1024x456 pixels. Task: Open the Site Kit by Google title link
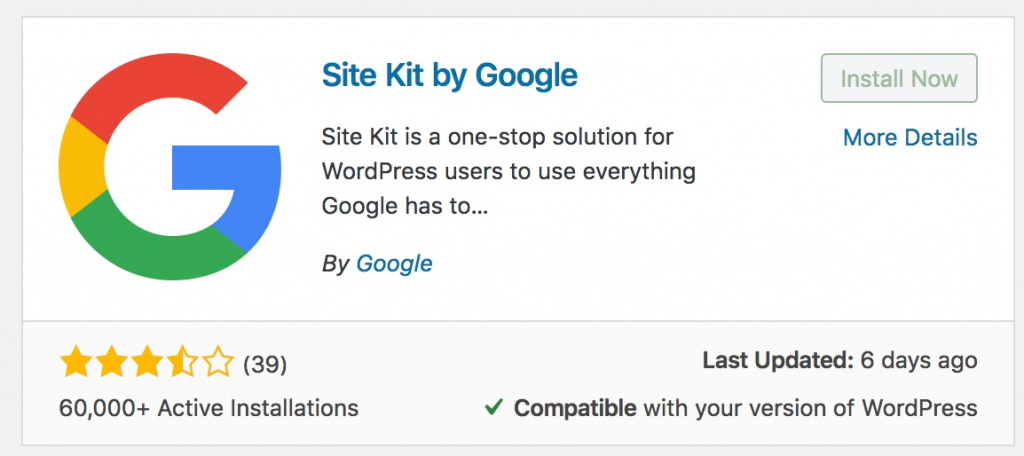pyautogui.click(x=450, y=76)
